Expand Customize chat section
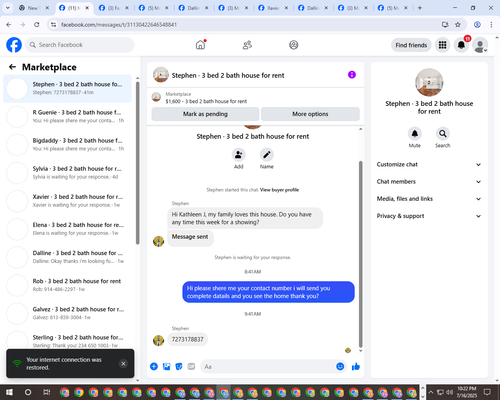This screenshot has height=400, width=500. (429, 164)
